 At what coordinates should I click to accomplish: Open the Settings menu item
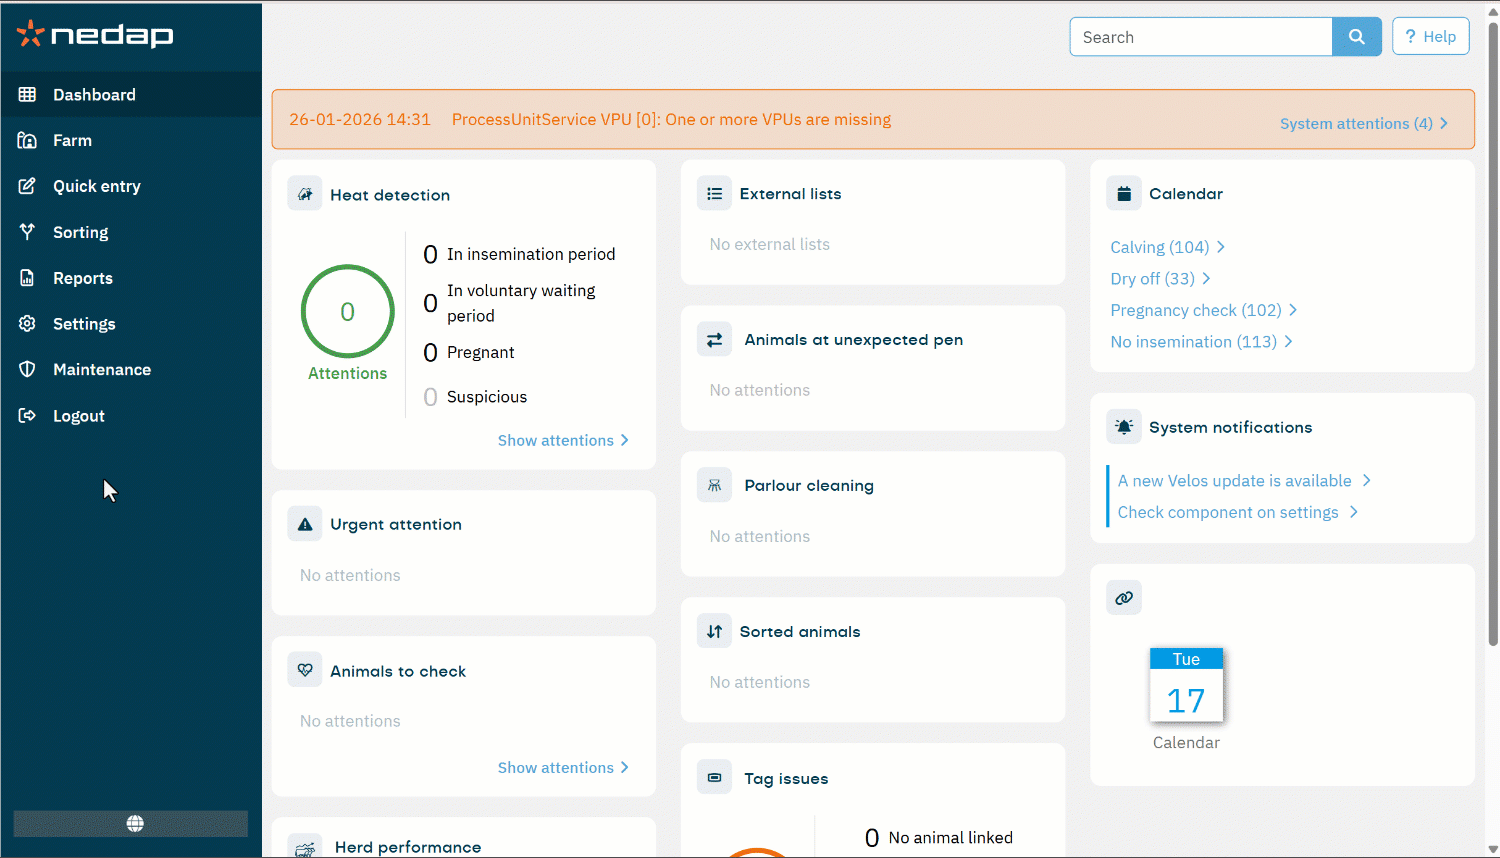click(x=131, y=324)
